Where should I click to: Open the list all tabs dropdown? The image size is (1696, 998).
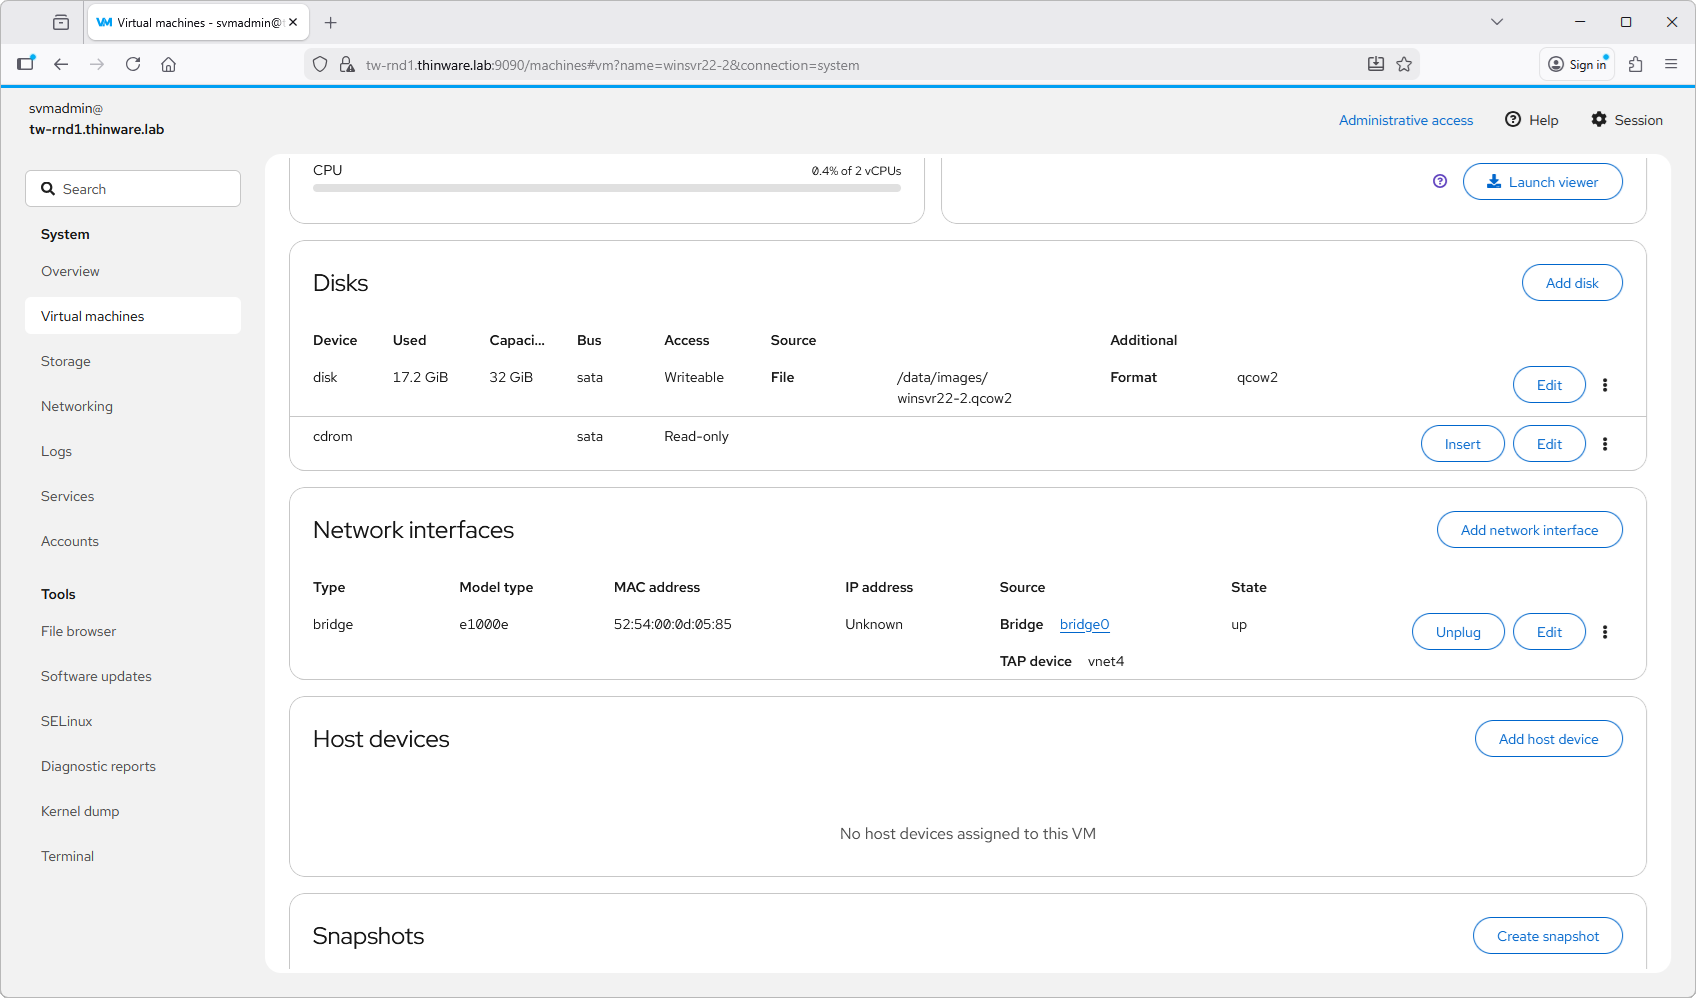coord(1497,22)
